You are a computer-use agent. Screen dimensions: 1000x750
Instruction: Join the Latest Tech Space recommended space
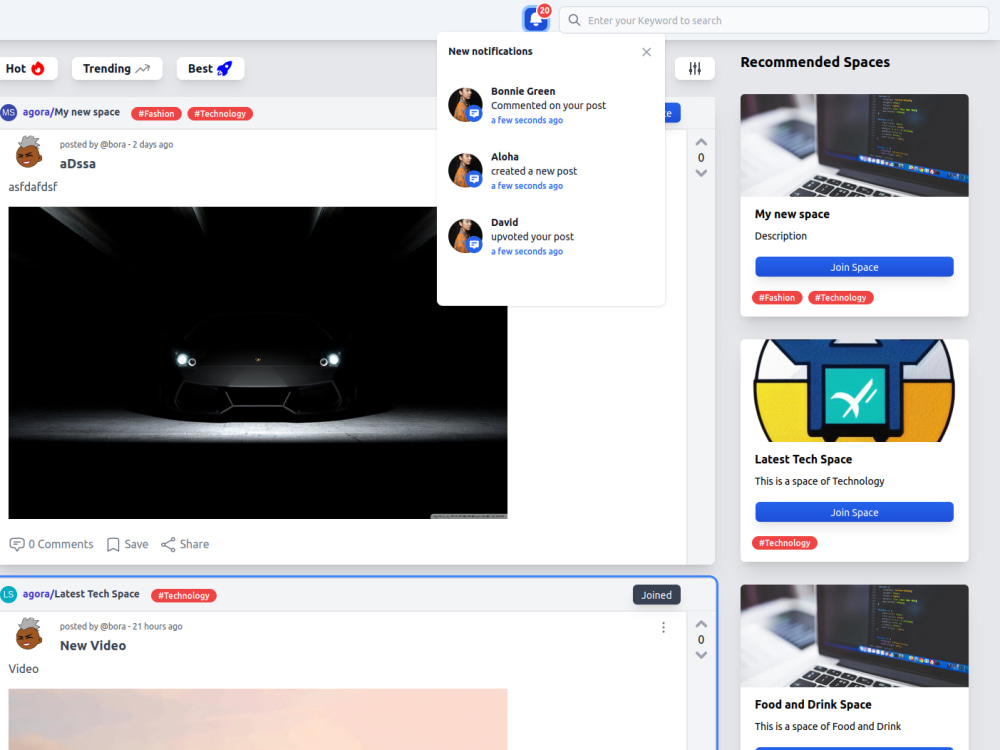click(x=854, y=512)
